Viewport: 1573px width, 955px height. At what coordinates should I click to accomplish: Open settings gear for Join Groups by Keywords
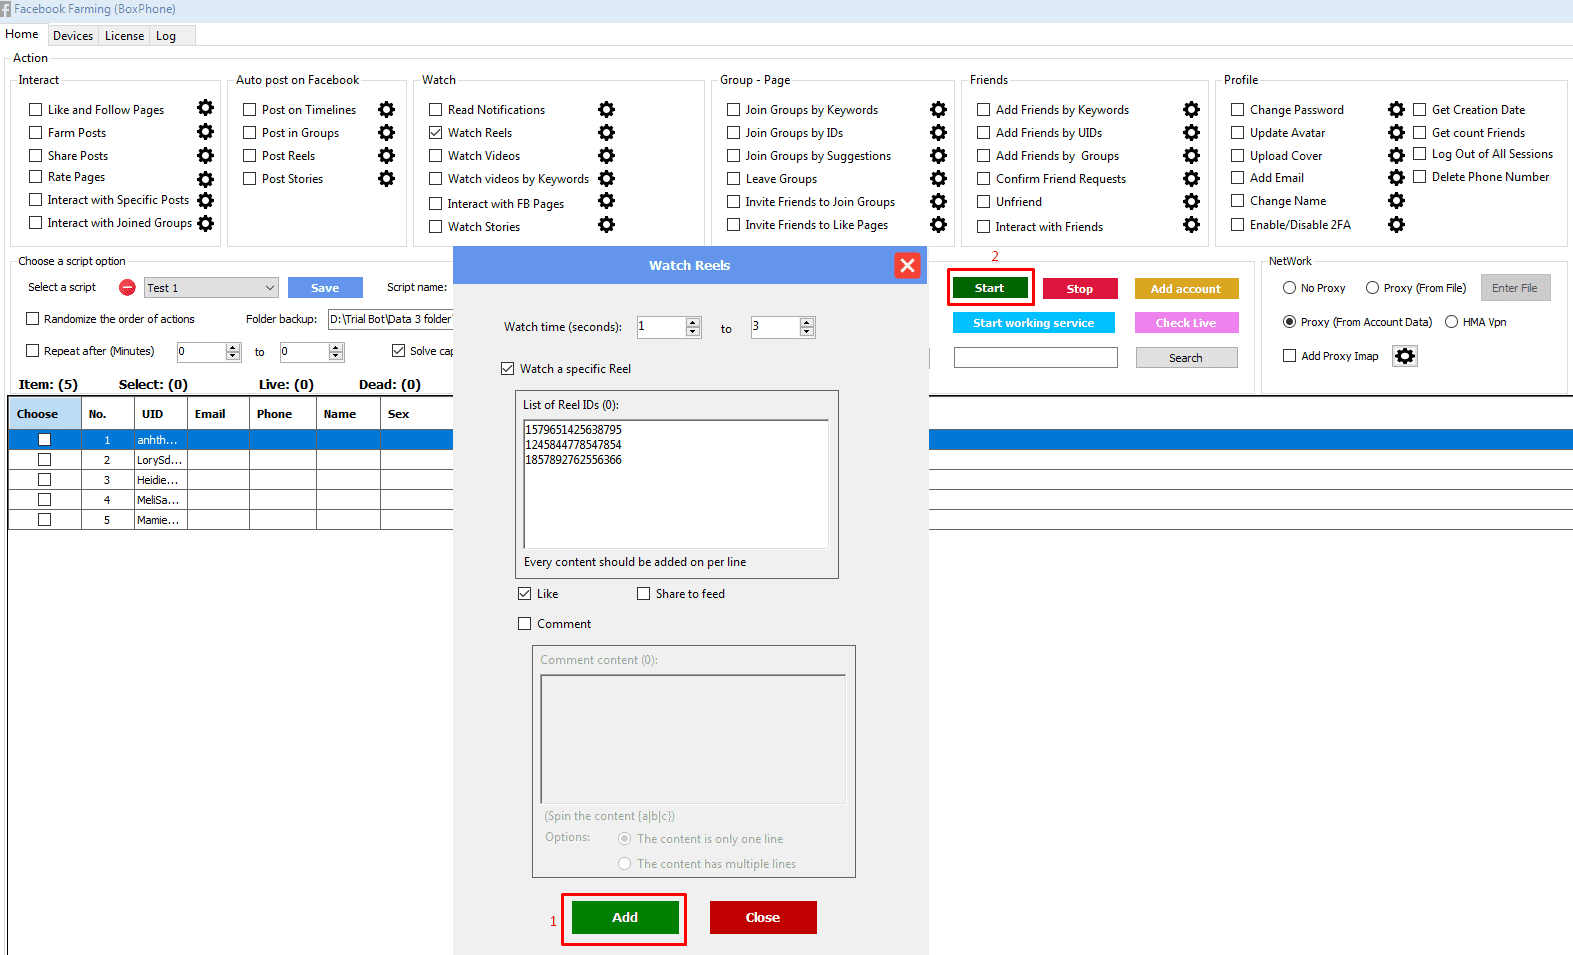938,109
